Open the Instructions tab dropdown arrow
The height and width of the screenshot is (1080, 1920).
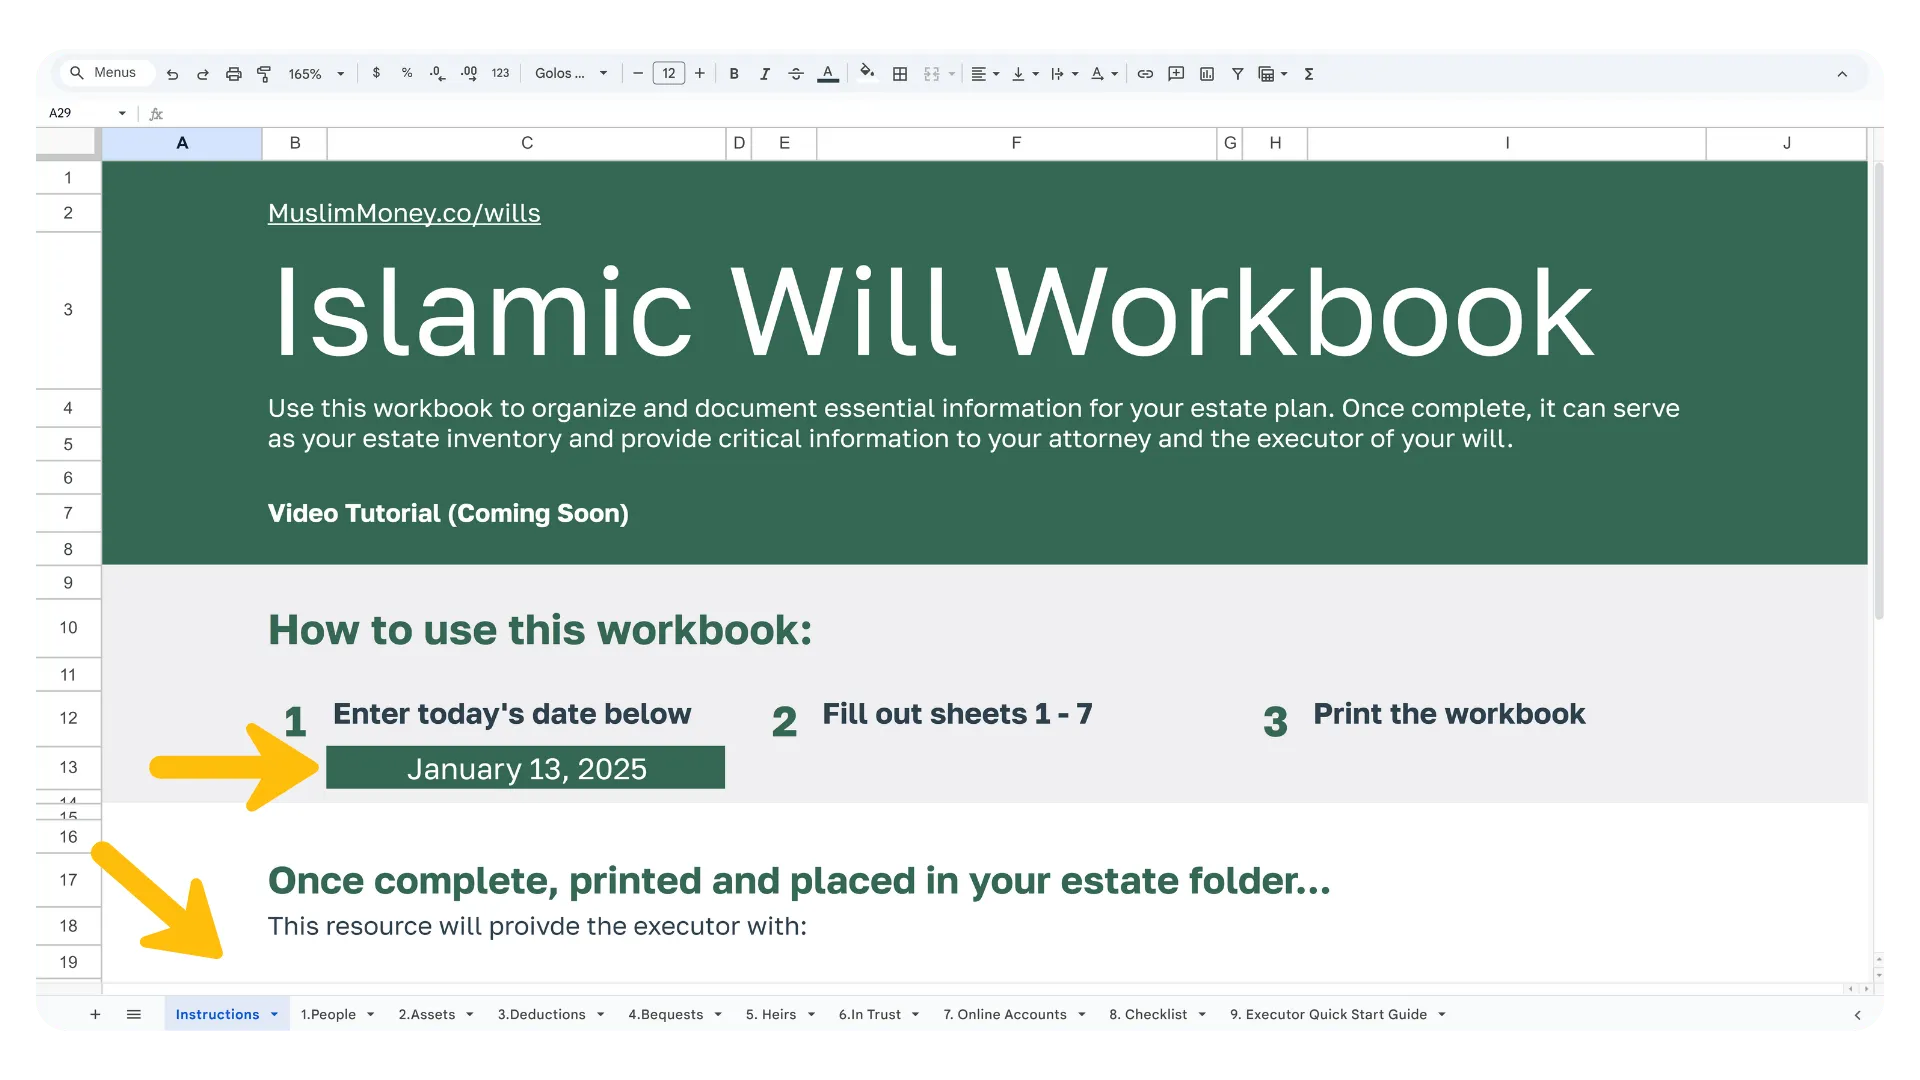[x=274, y=1014]
